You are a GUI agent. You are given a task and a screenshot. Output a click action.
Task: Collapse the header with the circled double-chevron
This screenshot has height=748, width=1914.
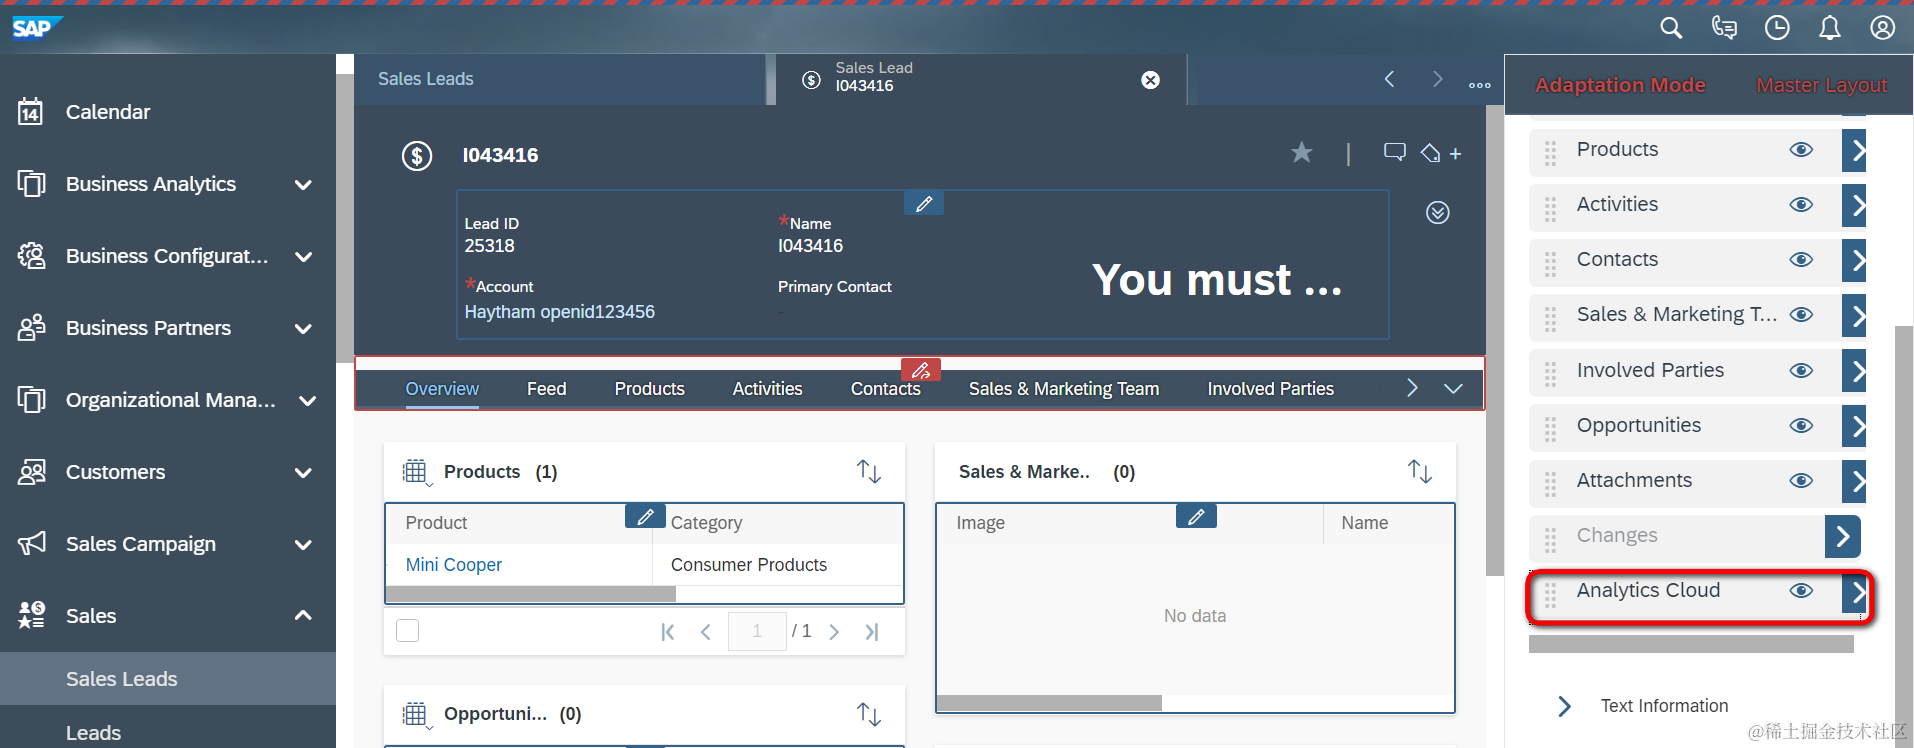pos(1438,212)
